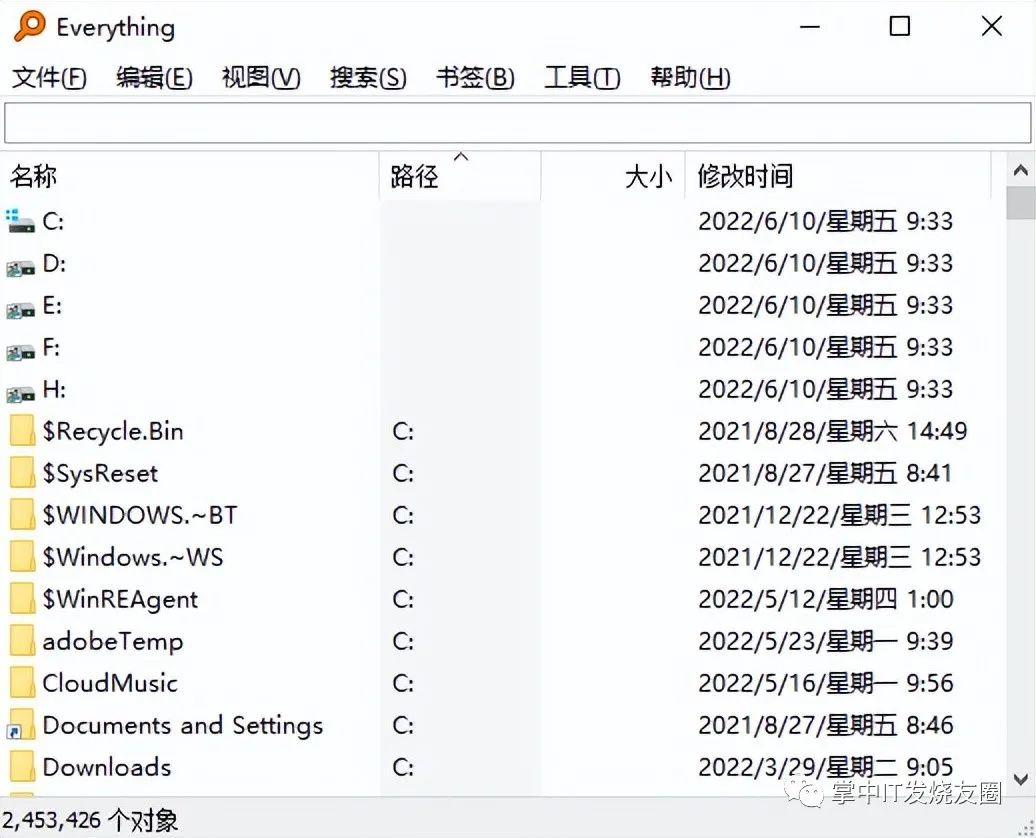The image size is (1036, 838).
Task: Click inside the search input box
Action: coord(517,123)
